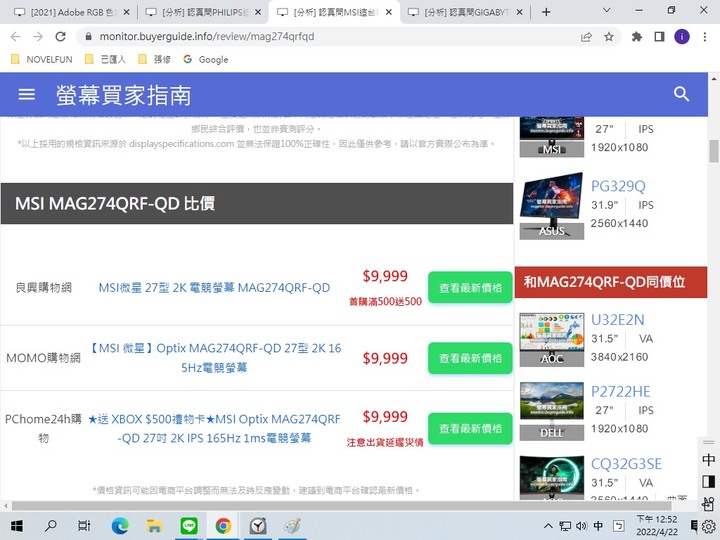The width and height of the screenshot is (720, 540).
Task: Close the PHILIPS analysis tab
Action: [258, 12]
